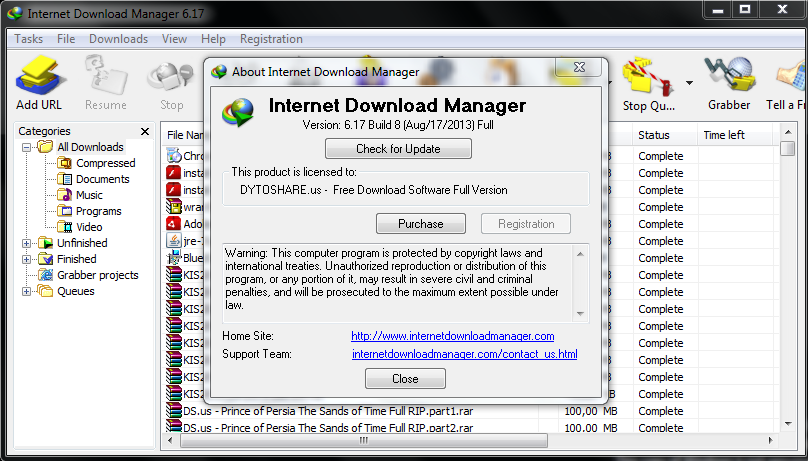The image size is (809, 461).
Task: Expand the Queues tree node
Action: [x=26, y=291]
